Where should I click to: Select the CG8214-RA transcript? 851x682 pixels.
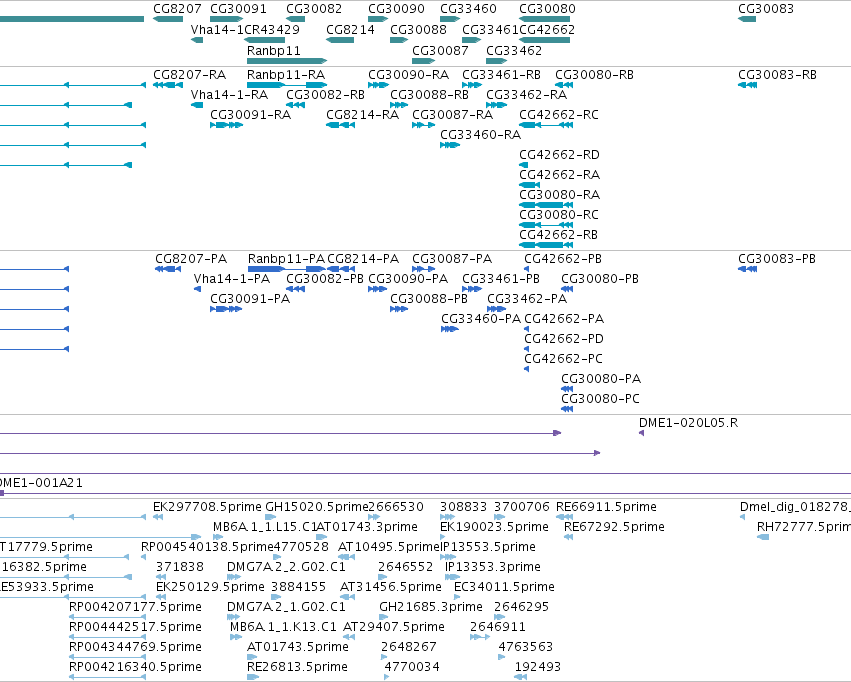click(x=340, y=125)
